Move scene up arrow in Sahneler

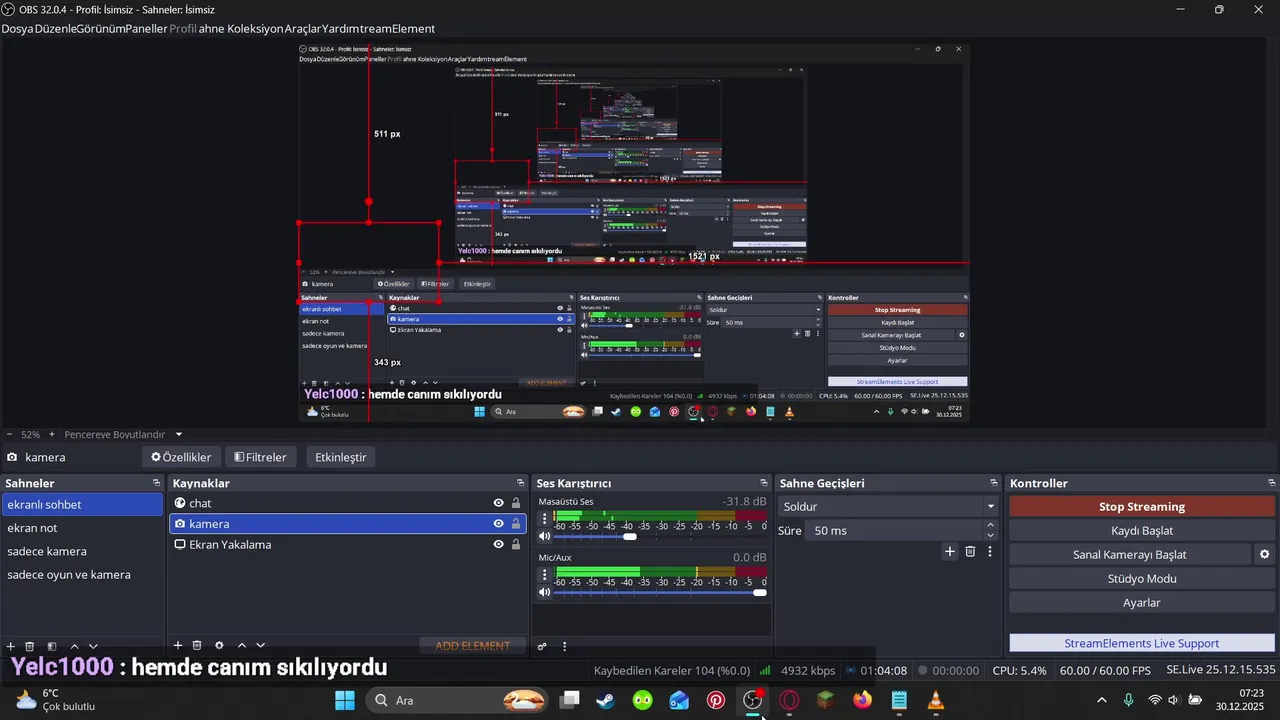(x=74, y=646)
